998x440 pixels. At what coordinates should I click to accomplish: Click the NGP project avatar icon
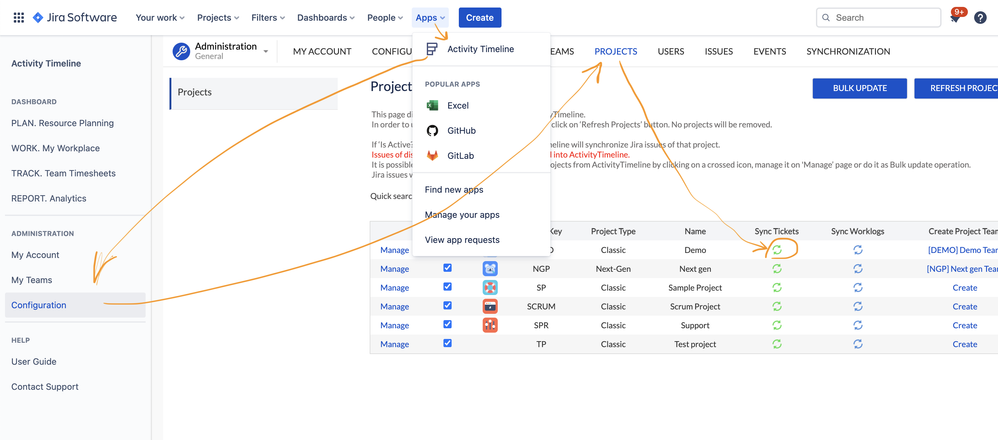point(490,269)
